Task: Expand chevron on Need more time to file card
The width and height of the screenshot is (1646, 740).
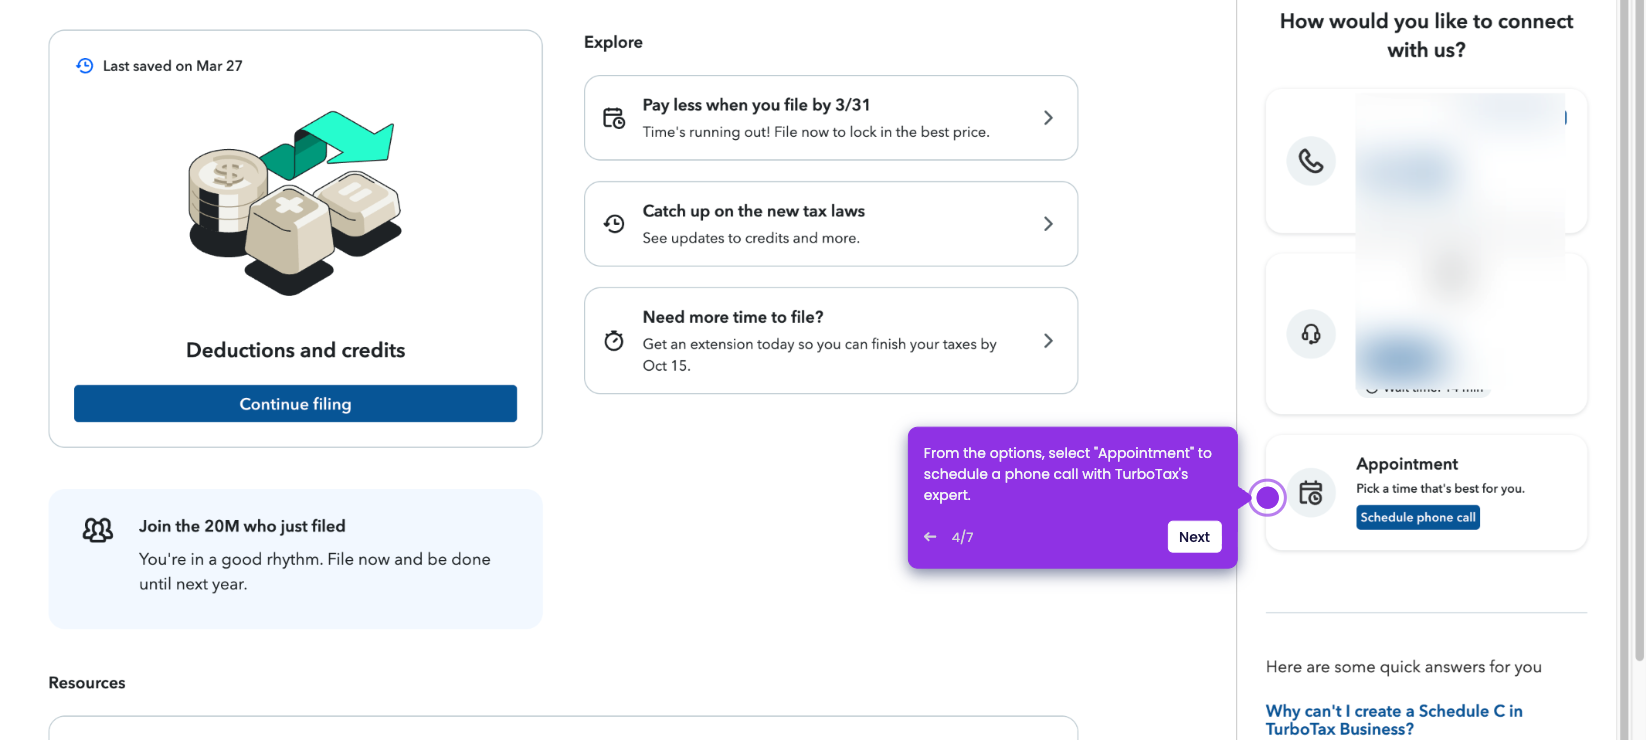Action: 1048,341
